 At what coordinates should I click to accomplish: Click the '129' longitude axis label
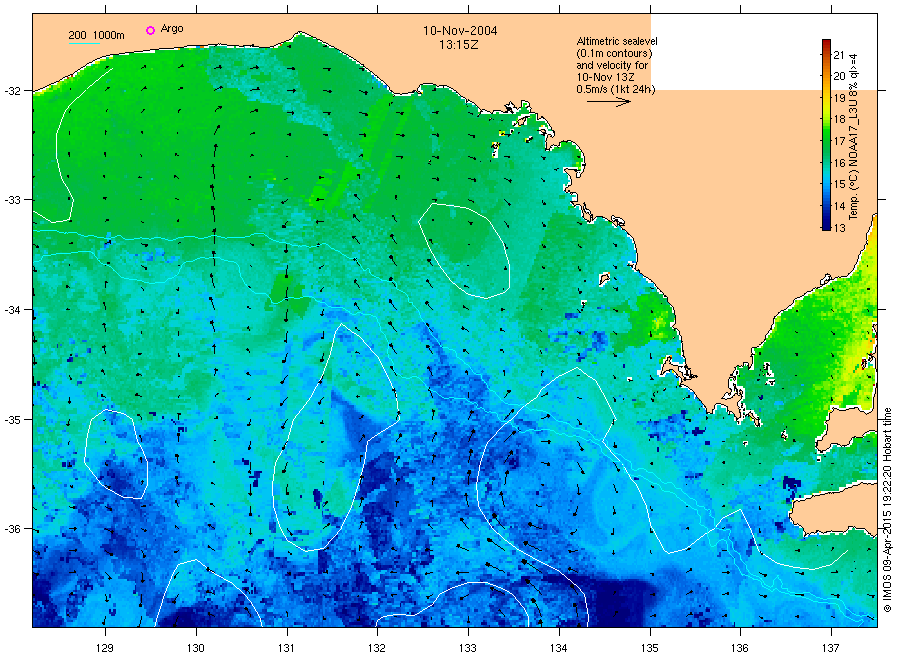pos(105,648)
